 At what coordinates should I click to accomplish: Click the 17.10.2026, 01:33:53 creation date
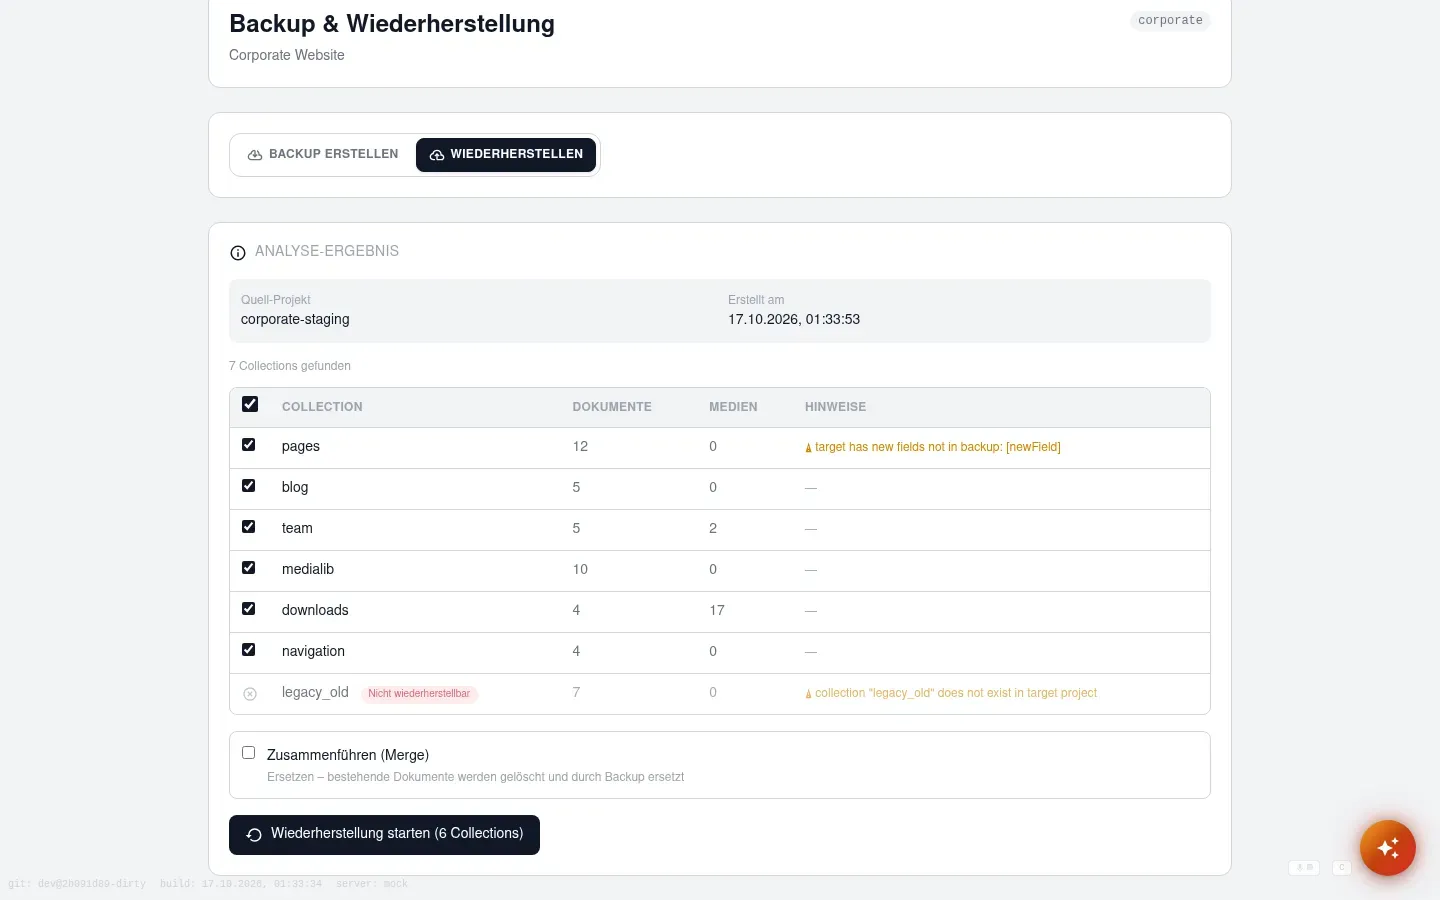[794, 319]
